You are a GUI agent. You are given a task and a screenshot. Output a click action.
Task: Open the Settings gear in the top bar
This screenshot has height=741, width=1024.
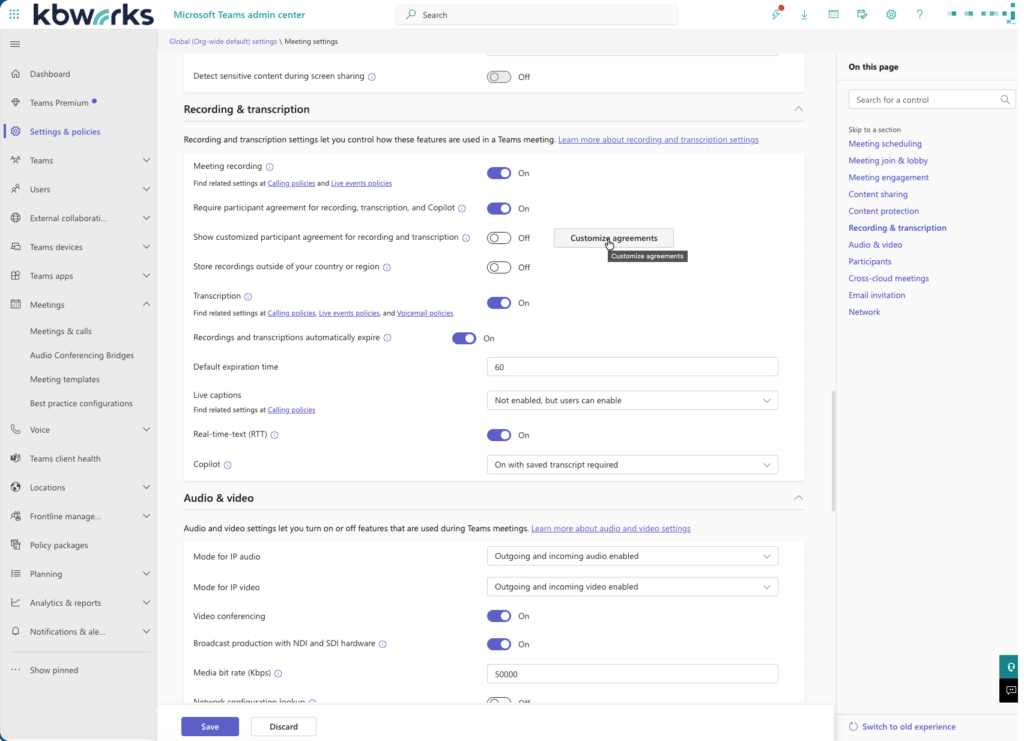pyautogui.click(x=890, y=14)
